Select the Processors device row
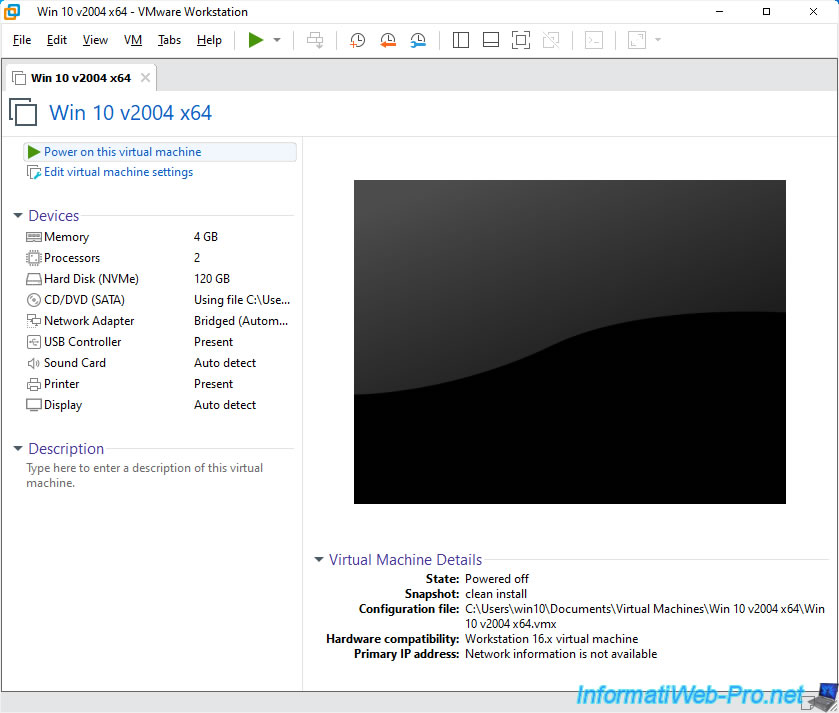The height and width of the screenshot is (713, 839). (x=159, y=258)
